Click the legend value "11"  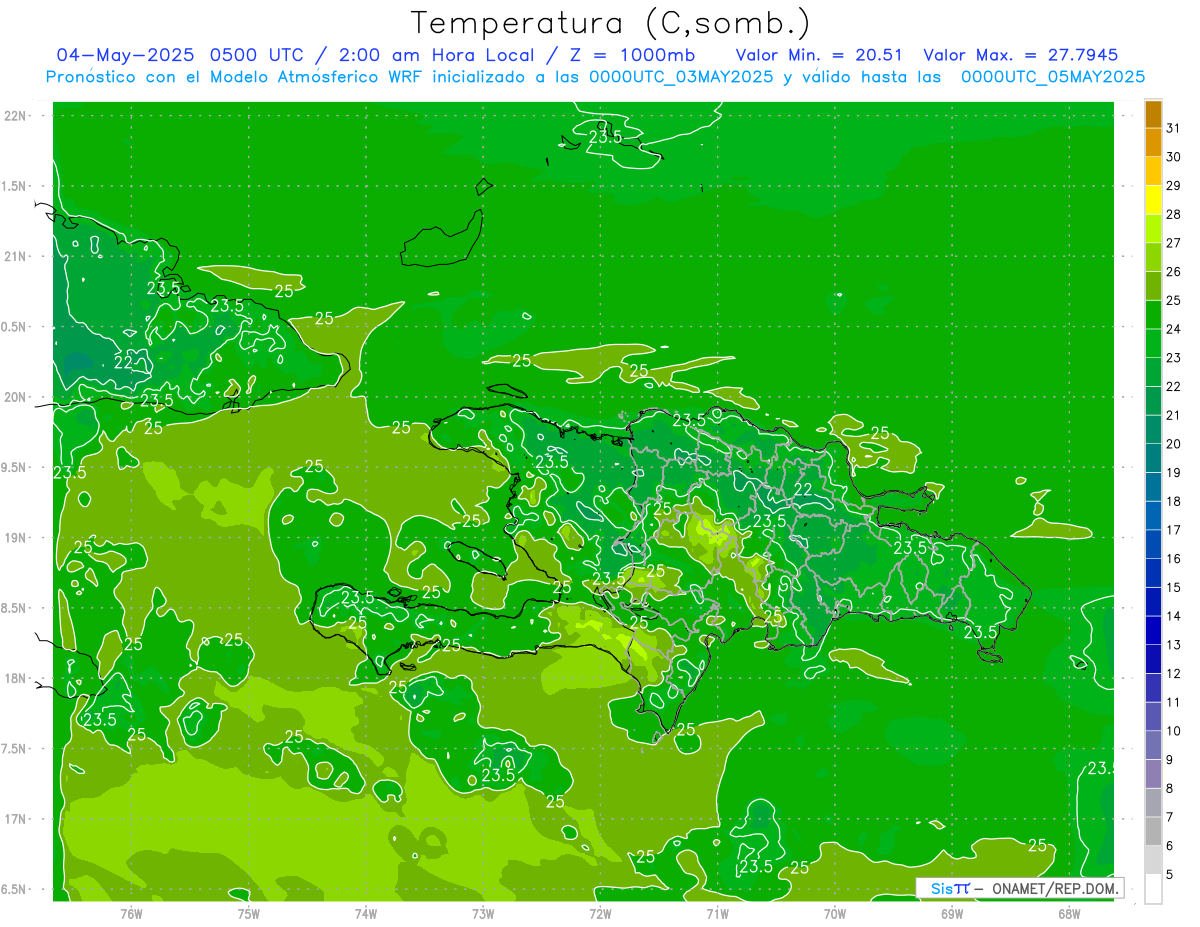coord(1174,702)
